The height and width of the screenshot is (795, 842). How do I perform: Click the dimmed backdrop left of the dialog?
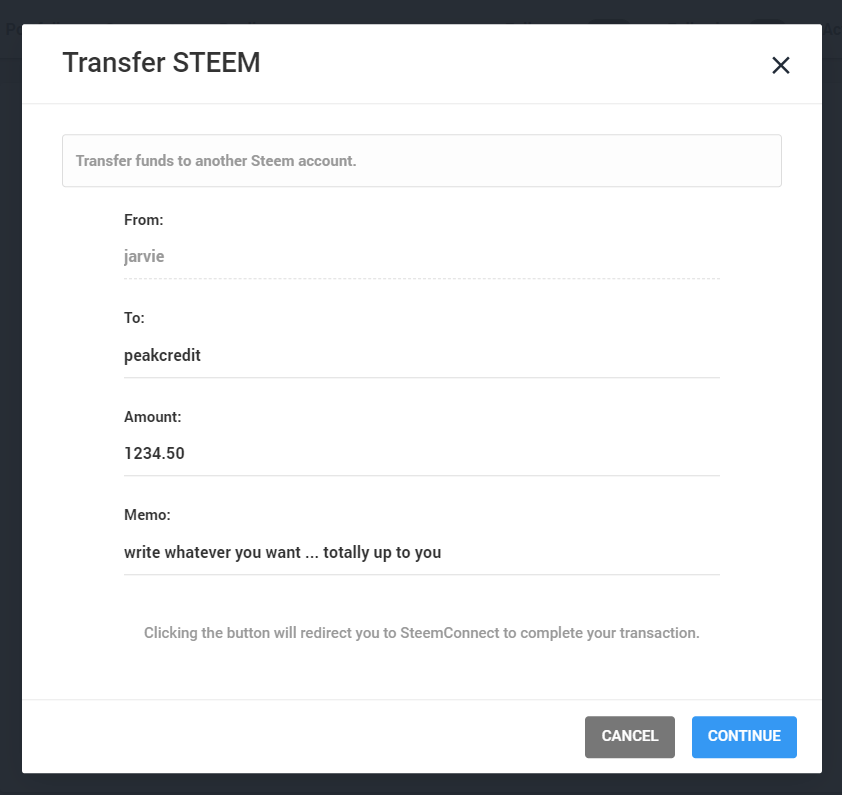click(10, 400)
